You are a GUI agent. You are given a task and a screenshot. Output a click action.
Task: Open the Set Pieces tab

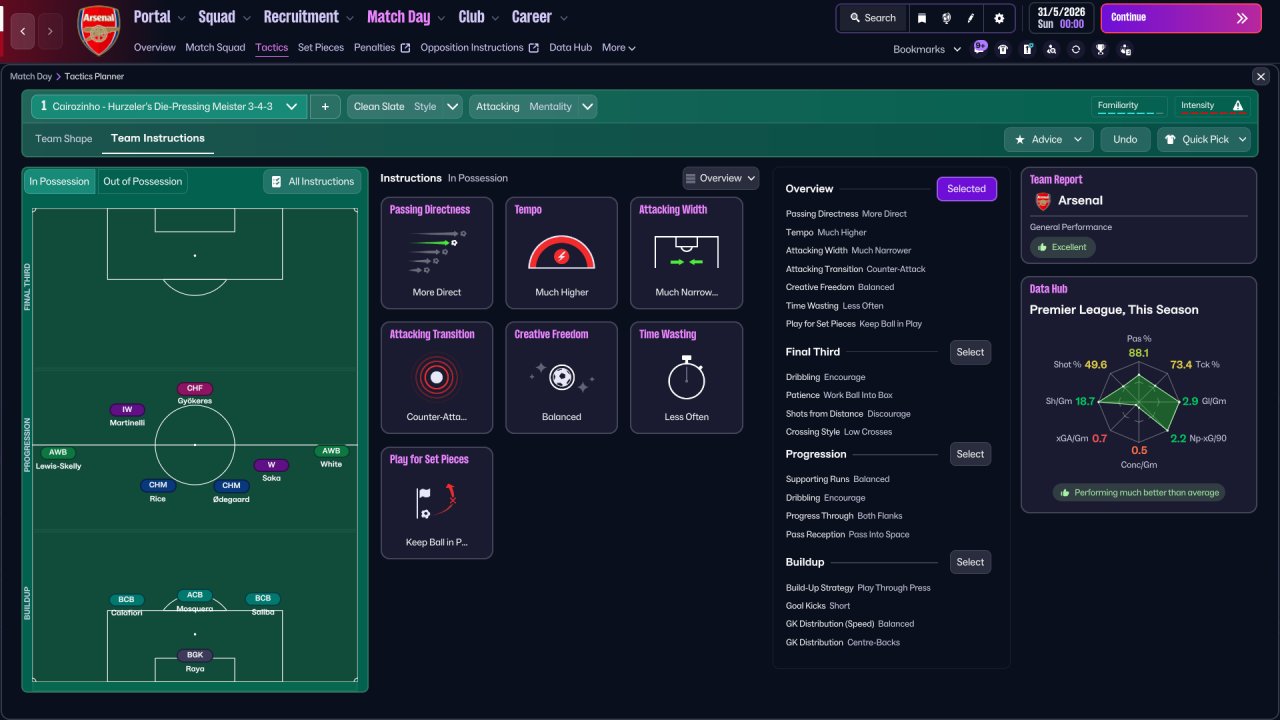pyautogui.click(x=321, y=47)
